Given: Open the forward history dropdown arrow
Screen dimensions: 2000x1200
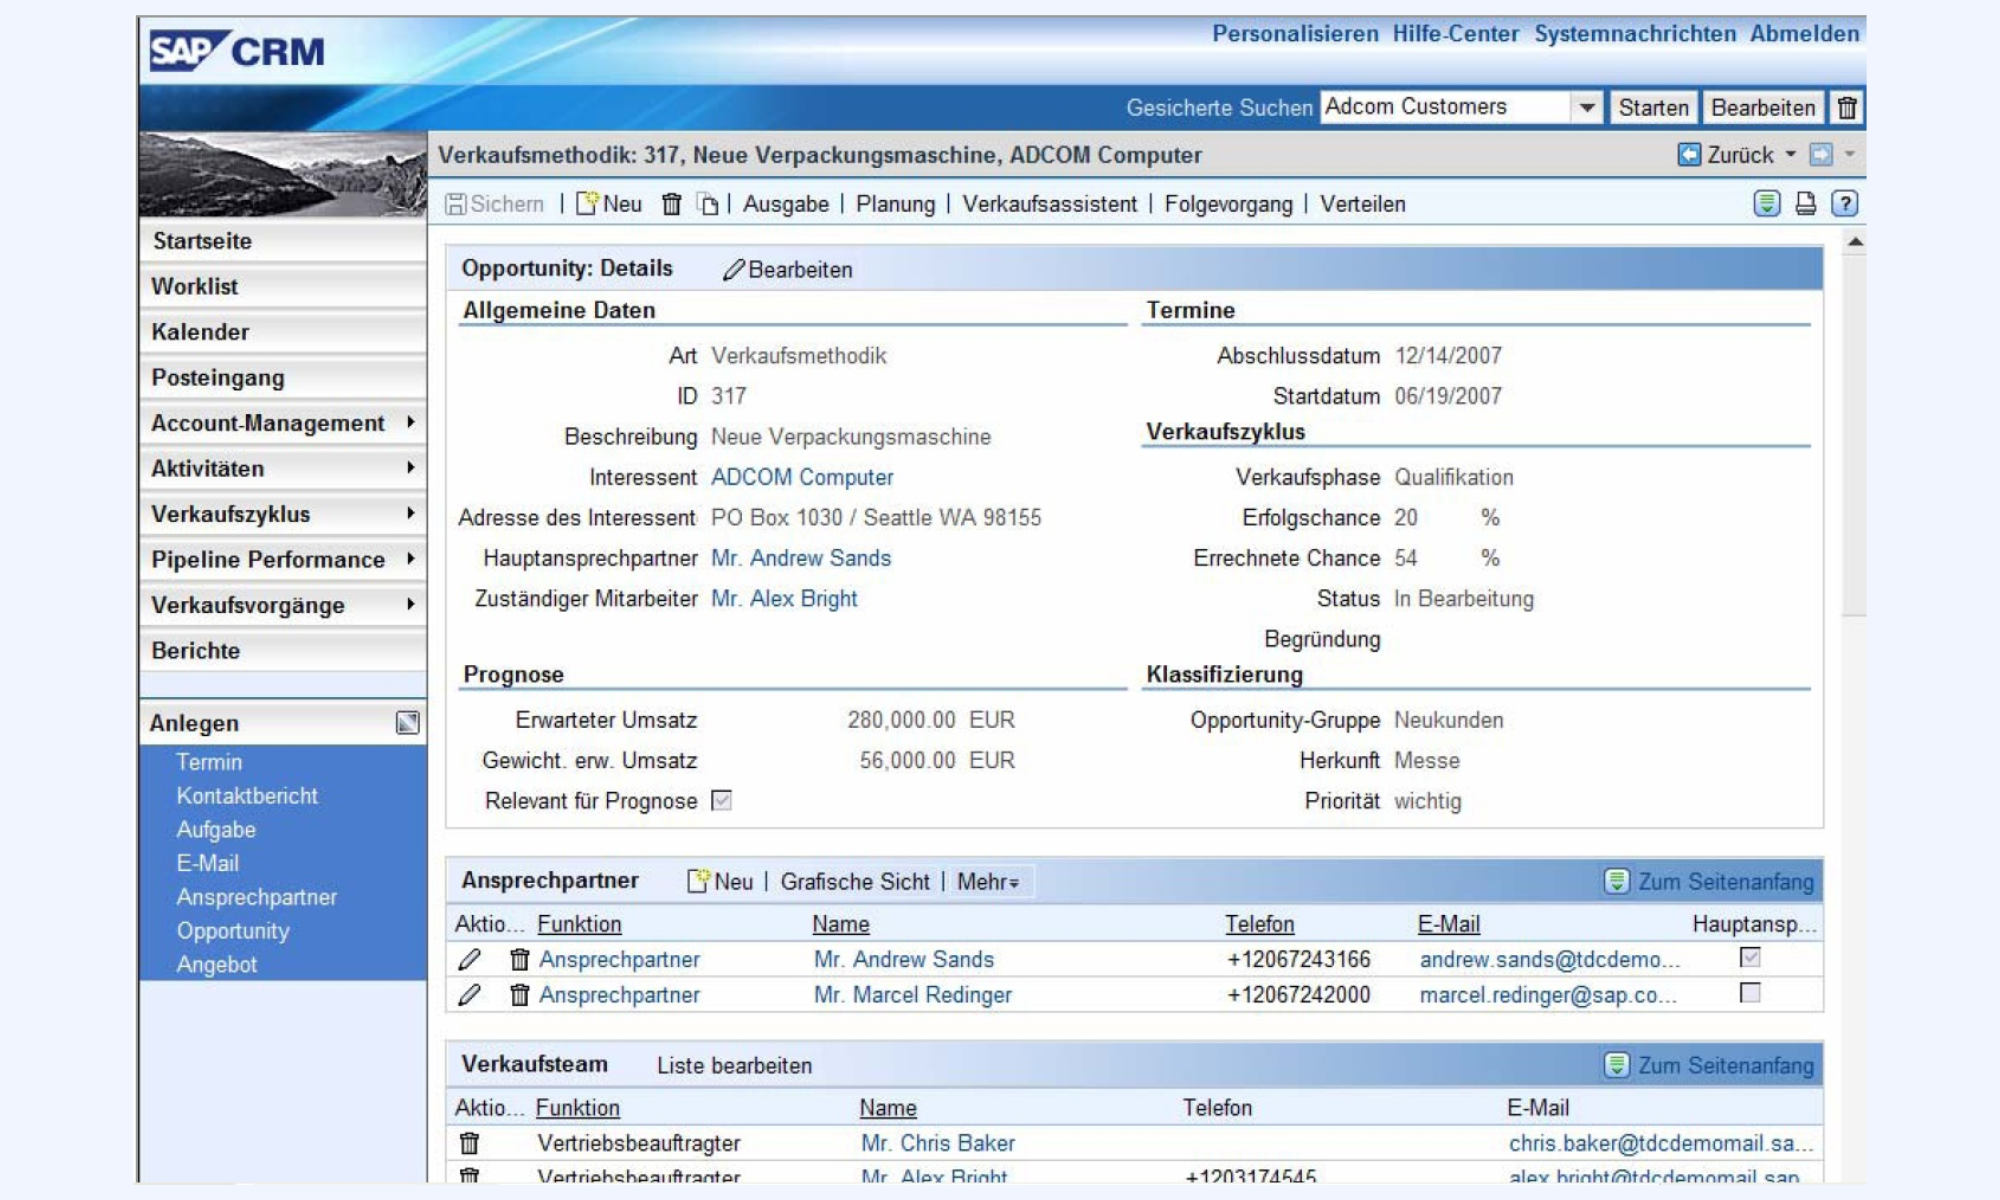Looking at the screenshot, I should click(x=1849, y=155).
